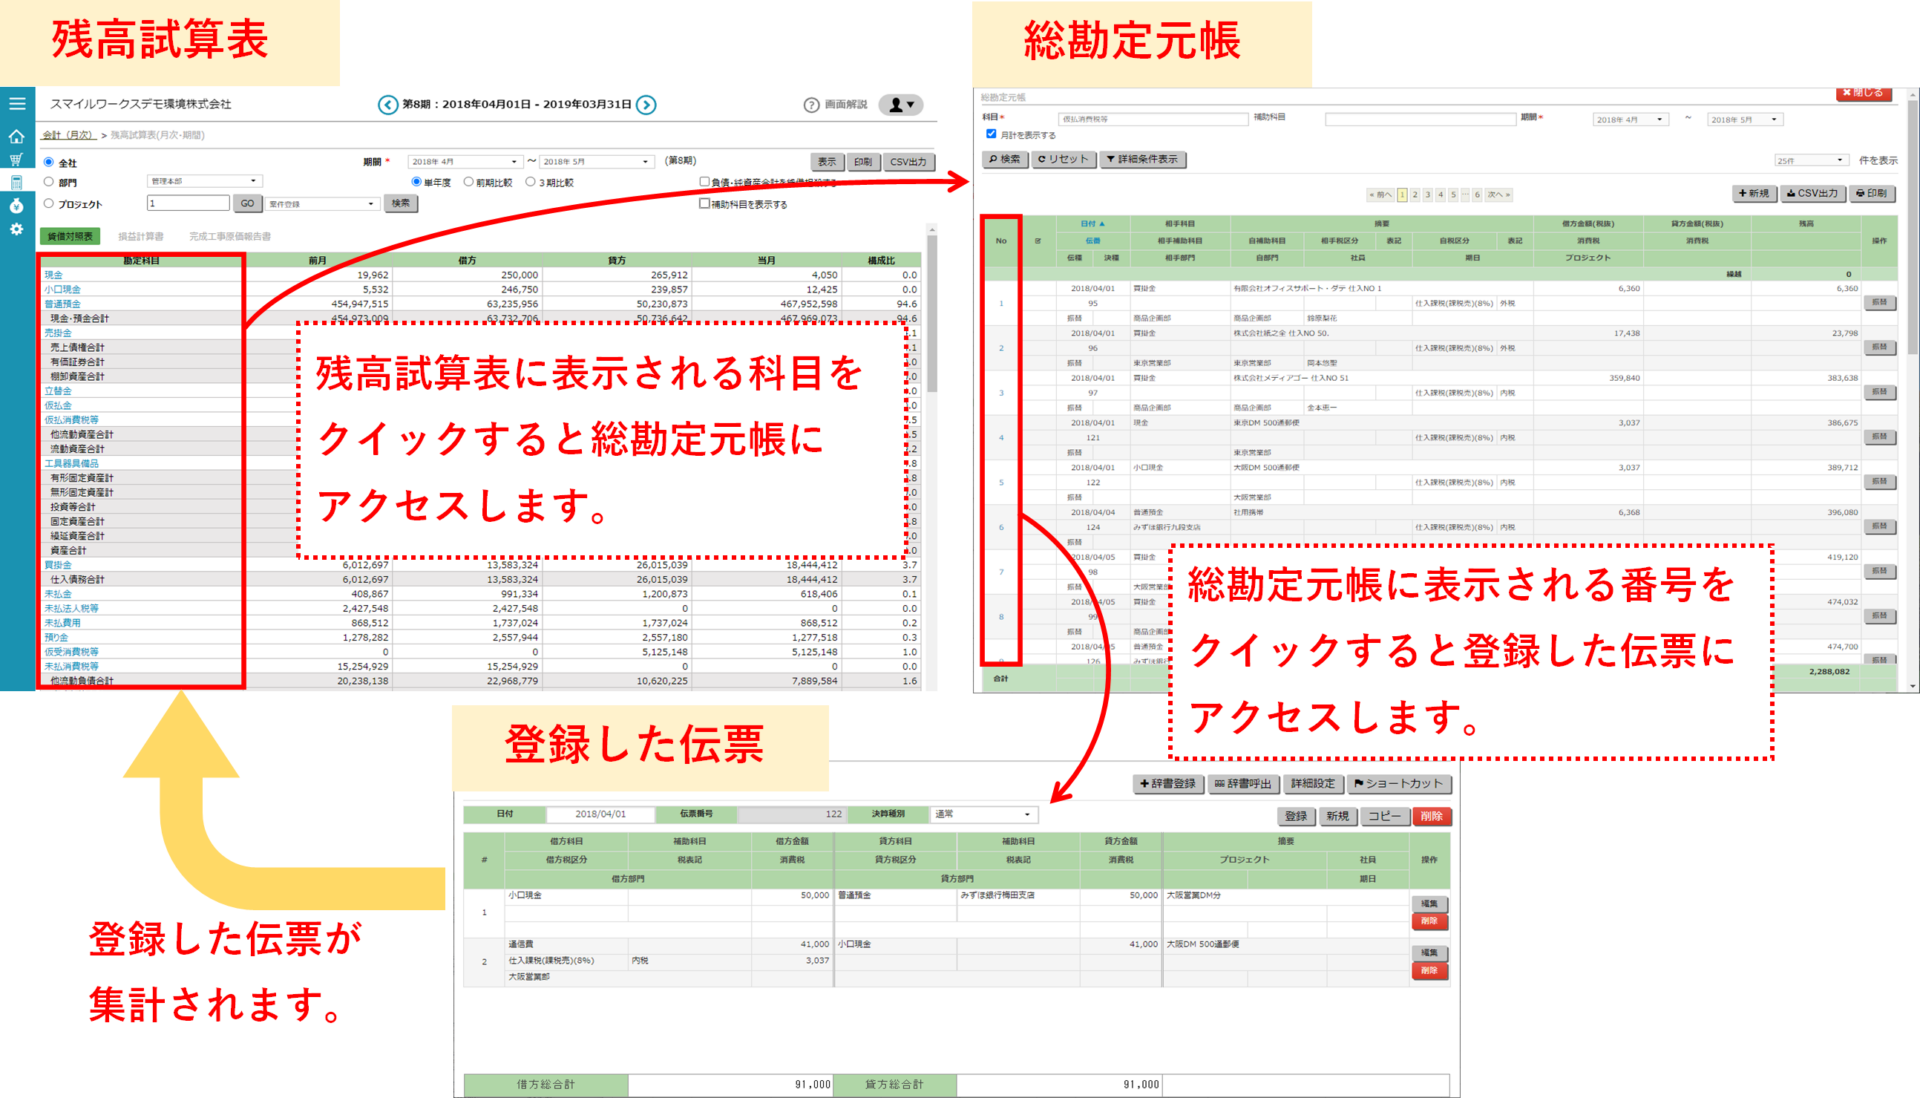Click 辞書呼出 button in the voucher
The width and height of the screenshot is (1920, 1098).
[1243, 784]
